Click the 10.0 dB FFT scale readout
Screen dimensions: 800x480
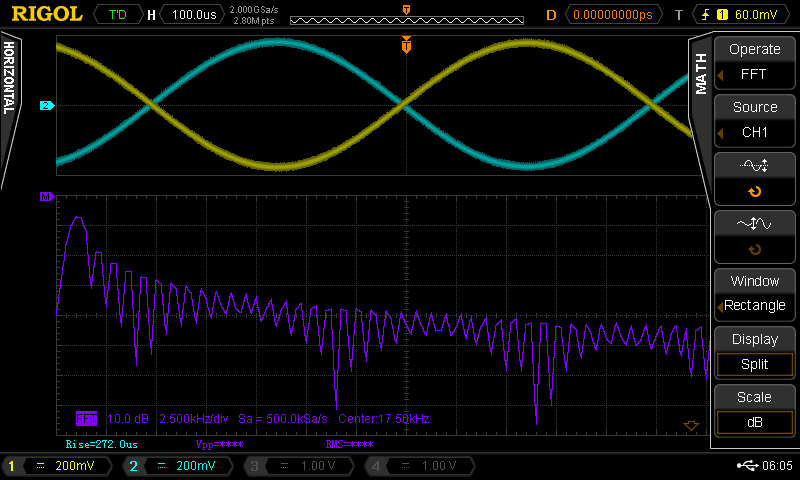click(128, 419)
